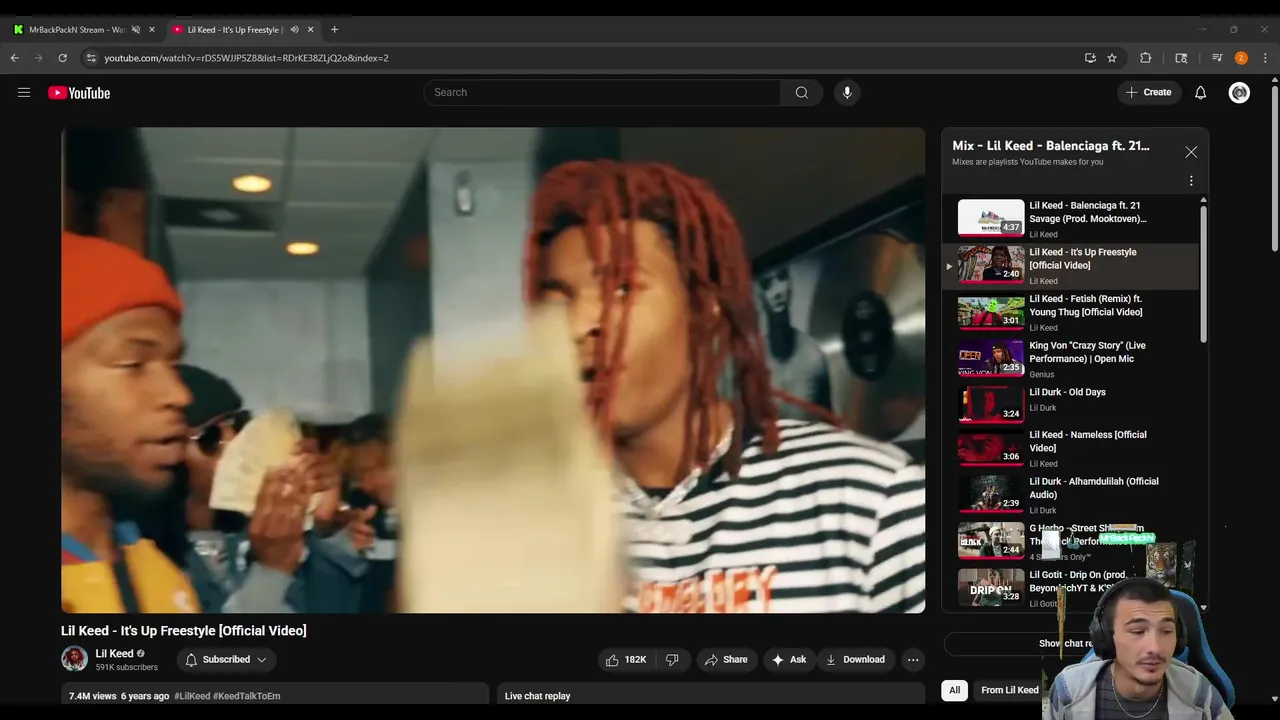Dislike the video
This screenshot has width=1280, height=720.
(673, 660)
